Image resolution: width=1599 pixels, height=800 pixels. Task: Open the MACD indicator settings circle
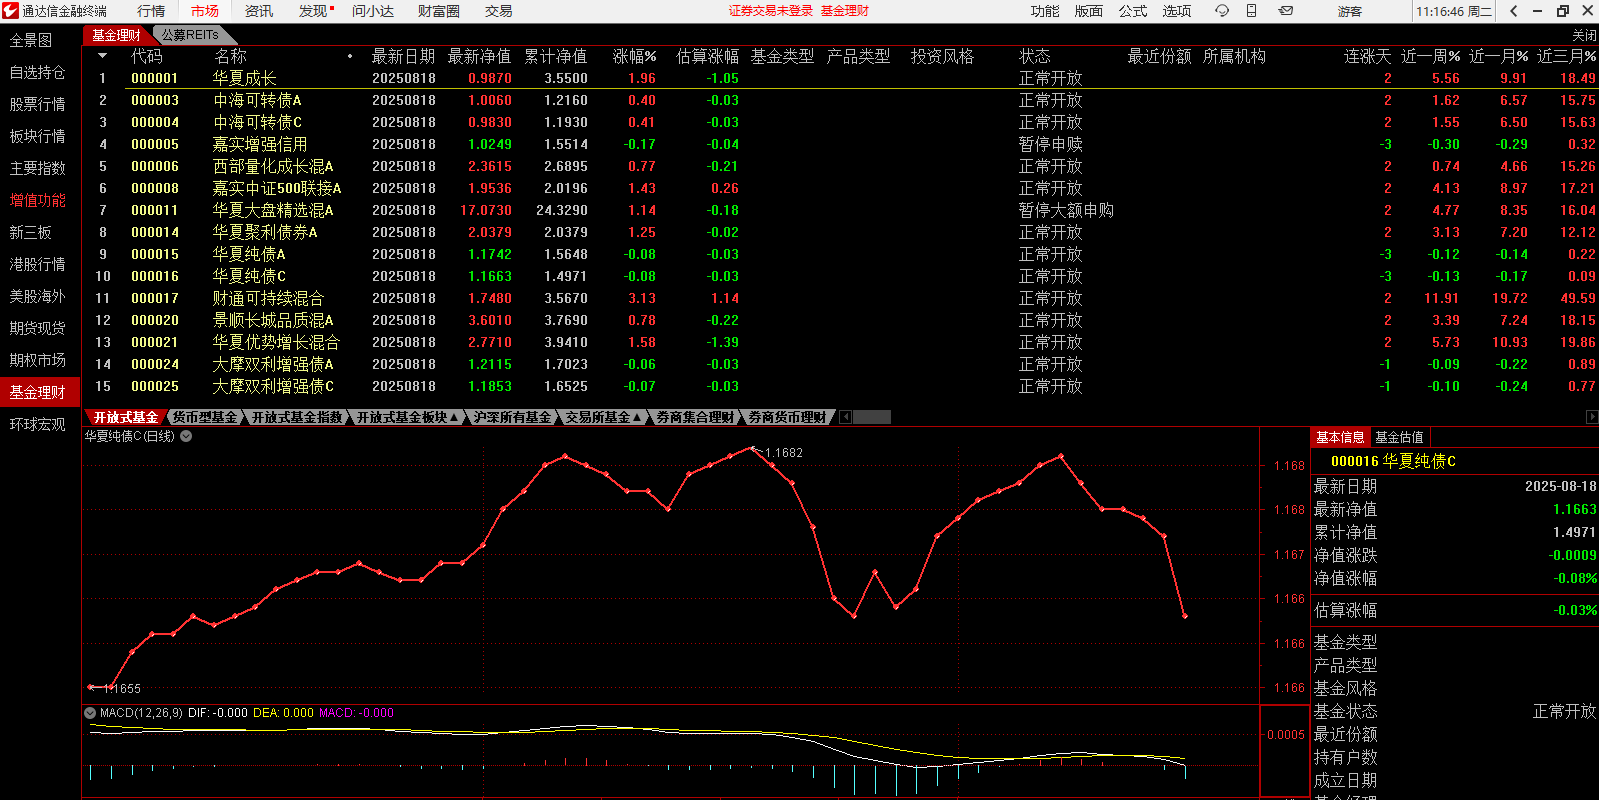point(90,713)
